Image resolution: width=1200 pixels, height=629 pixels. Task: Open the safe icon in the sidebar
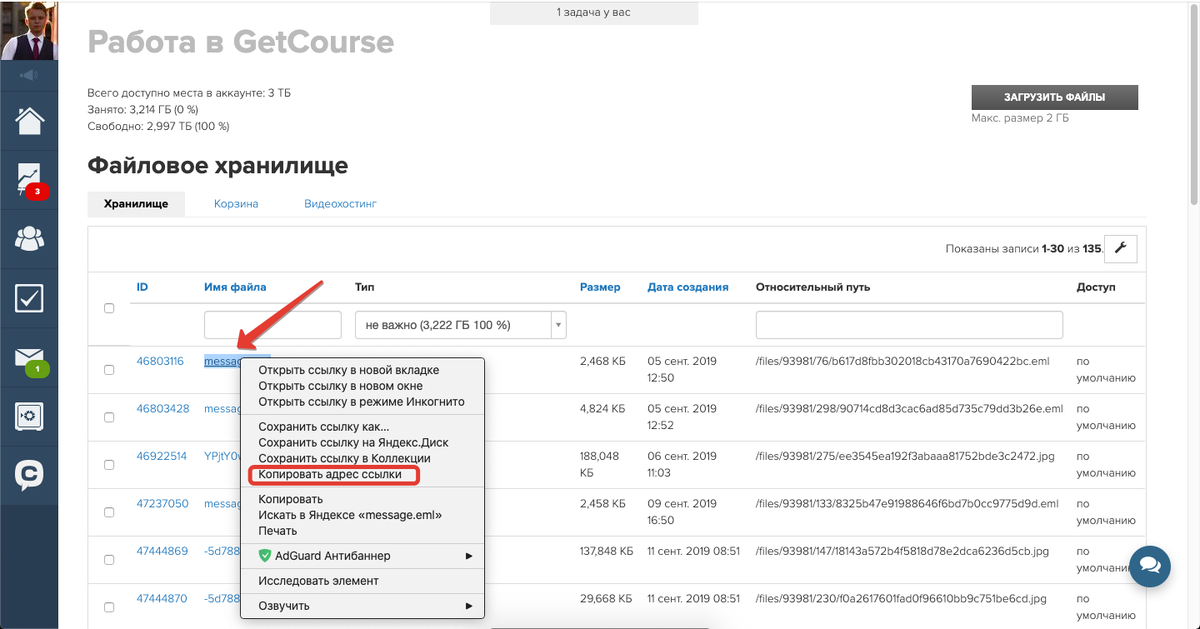point(29,416)
